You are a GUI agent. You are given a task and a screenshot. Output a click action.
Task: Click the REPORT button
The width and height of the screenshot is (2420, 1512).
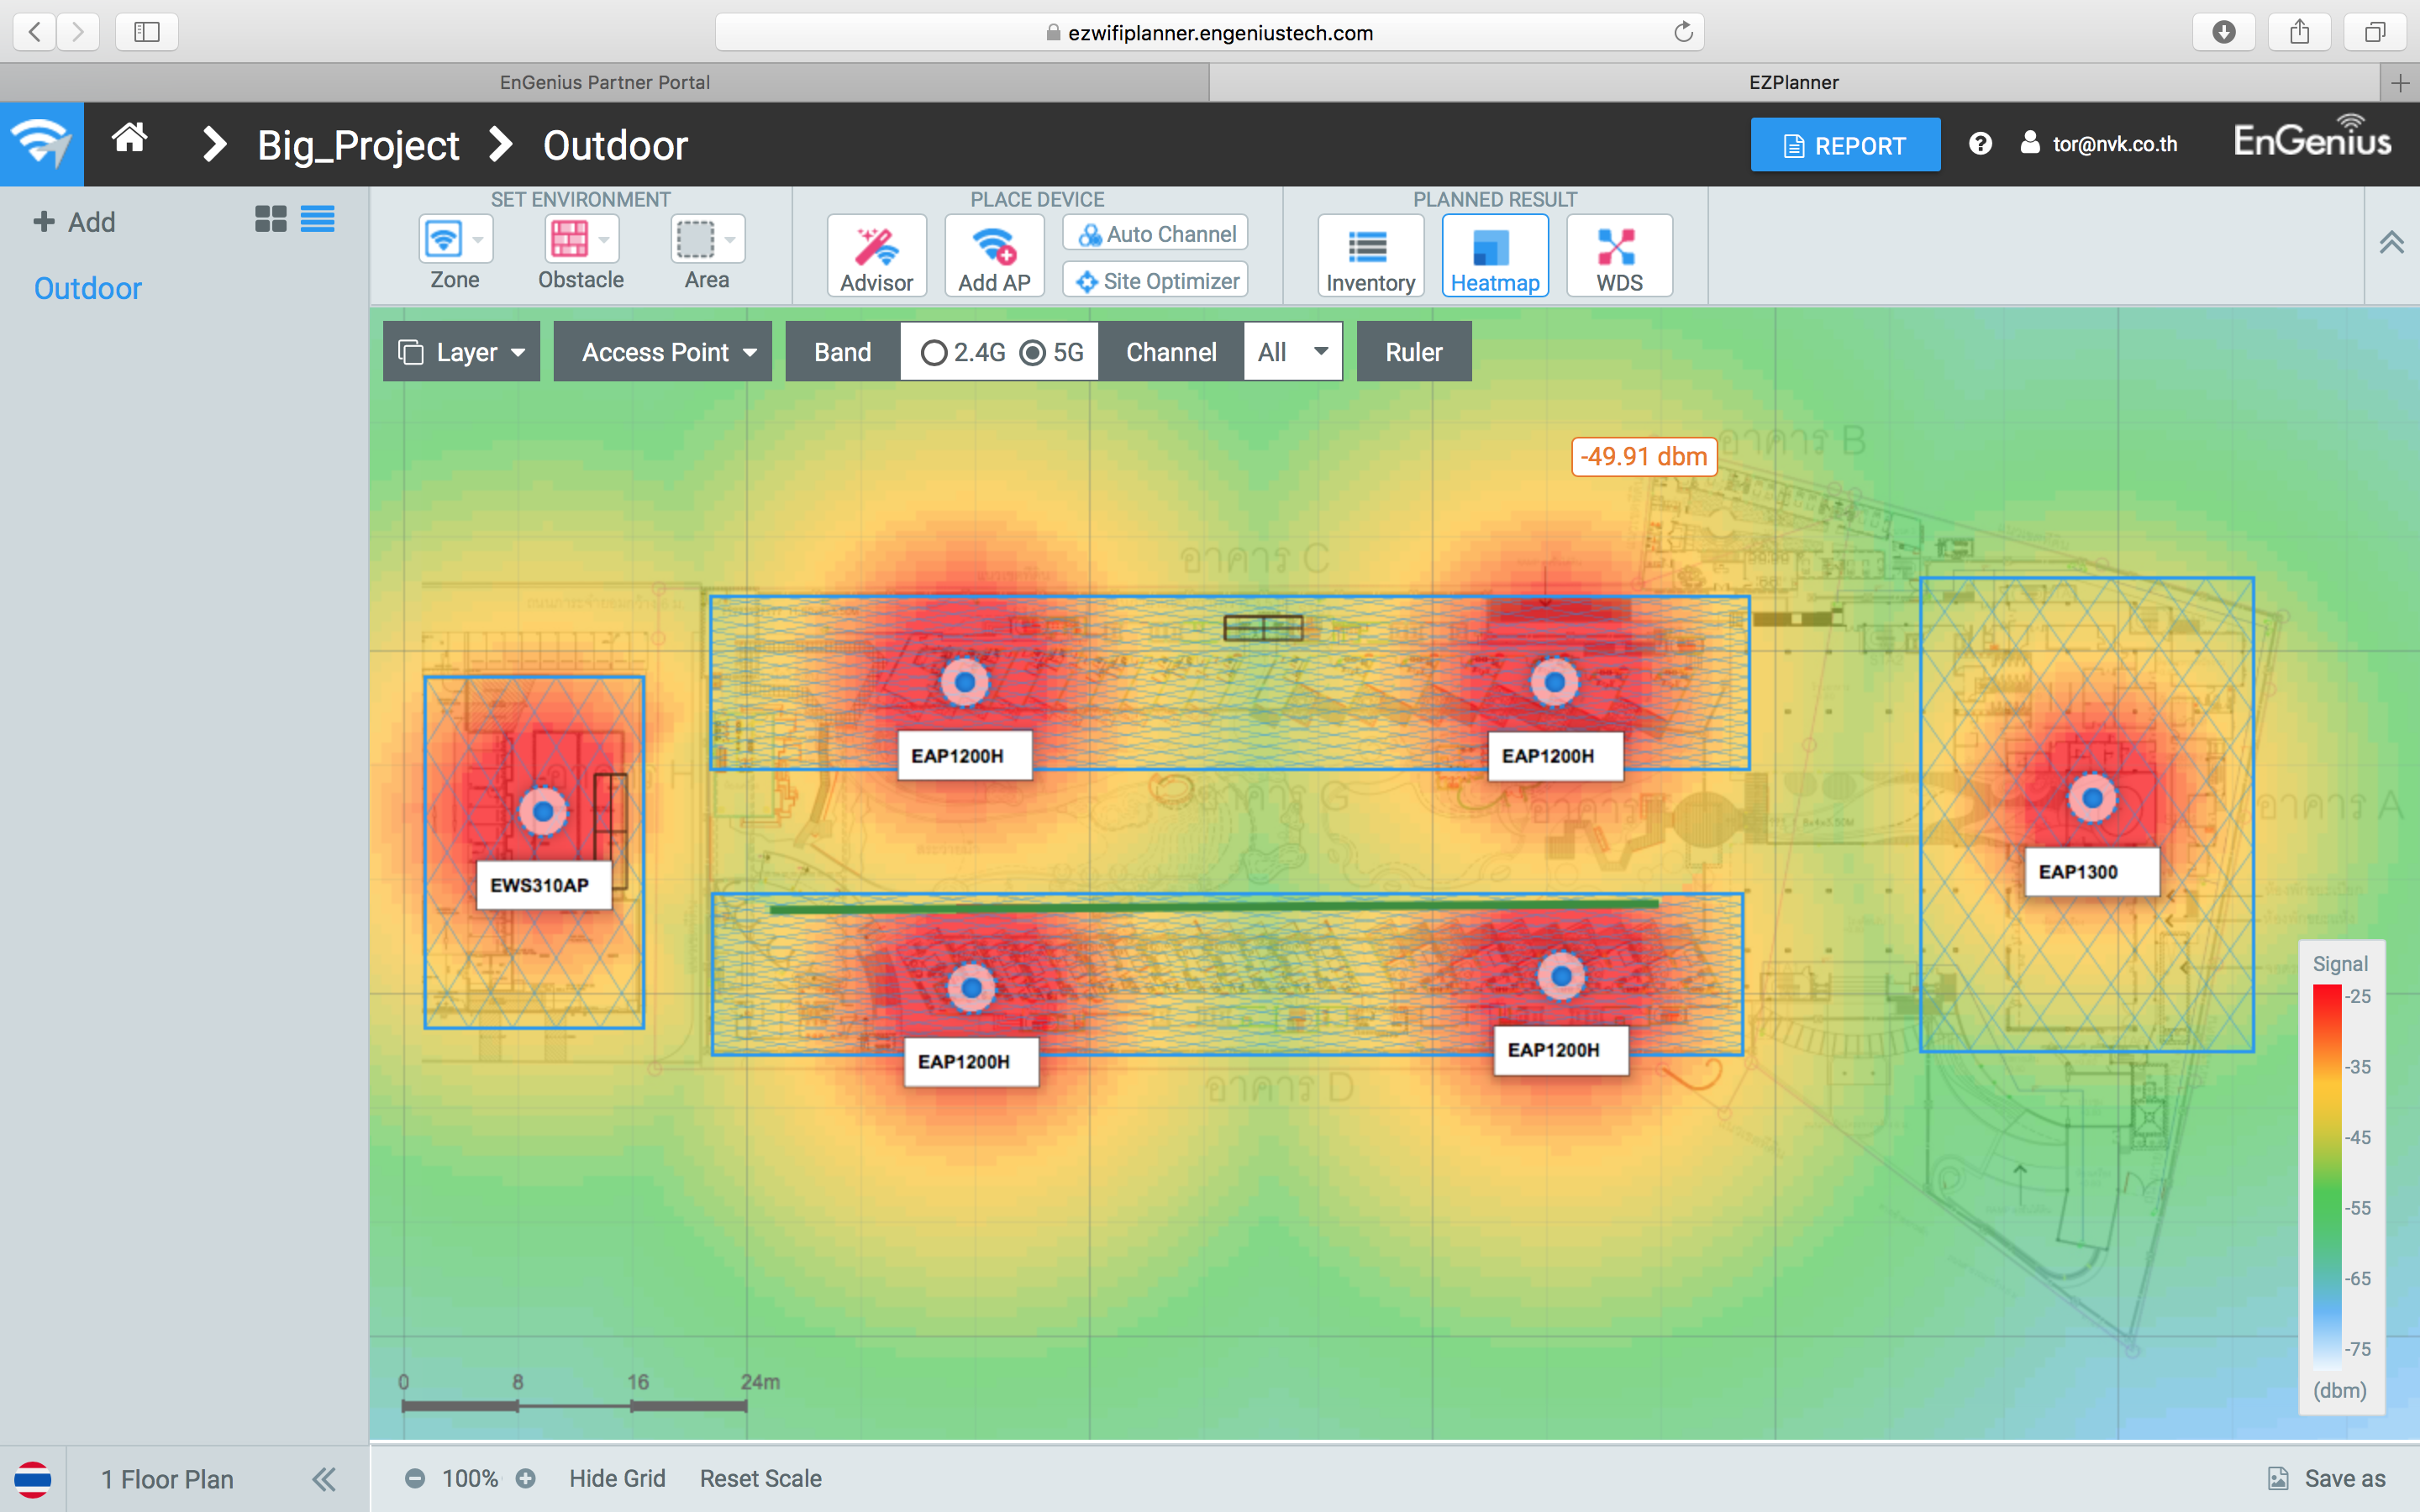coord(1844,145)
